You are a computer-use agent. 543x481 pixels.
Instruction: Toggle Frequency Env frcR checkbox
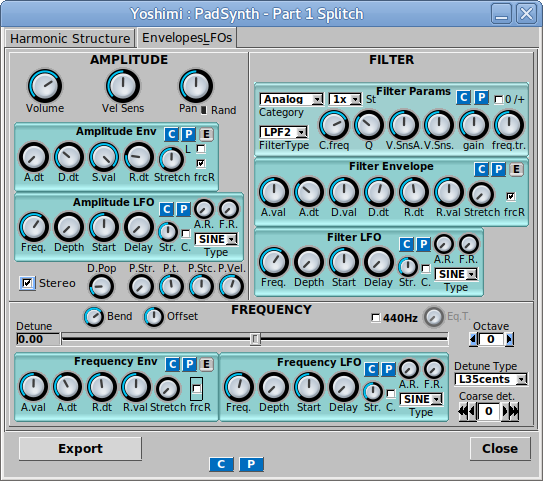coord(197,389)
